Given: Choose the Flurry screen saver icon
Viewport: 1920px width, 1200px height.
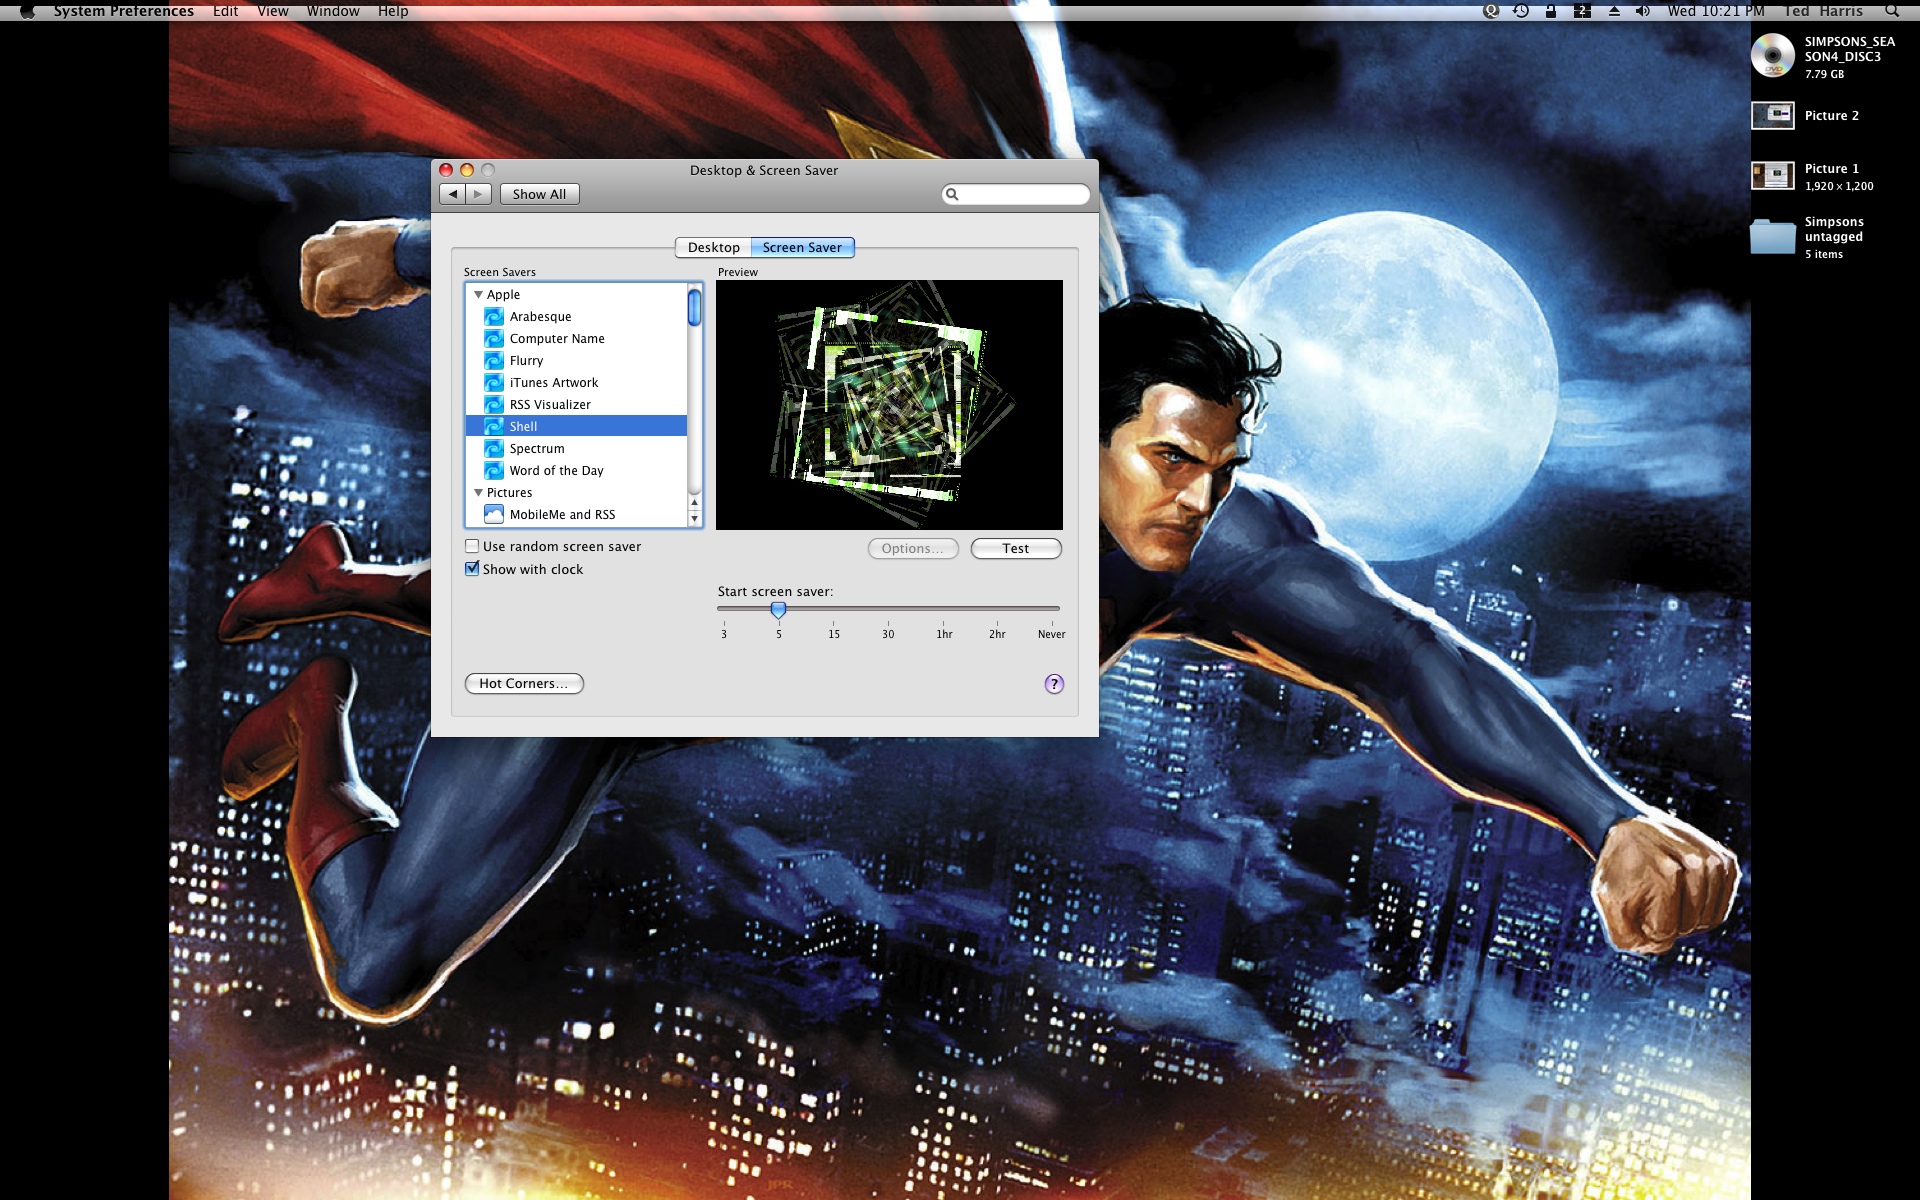Looking at the screenshot, I should click(494, 361).
